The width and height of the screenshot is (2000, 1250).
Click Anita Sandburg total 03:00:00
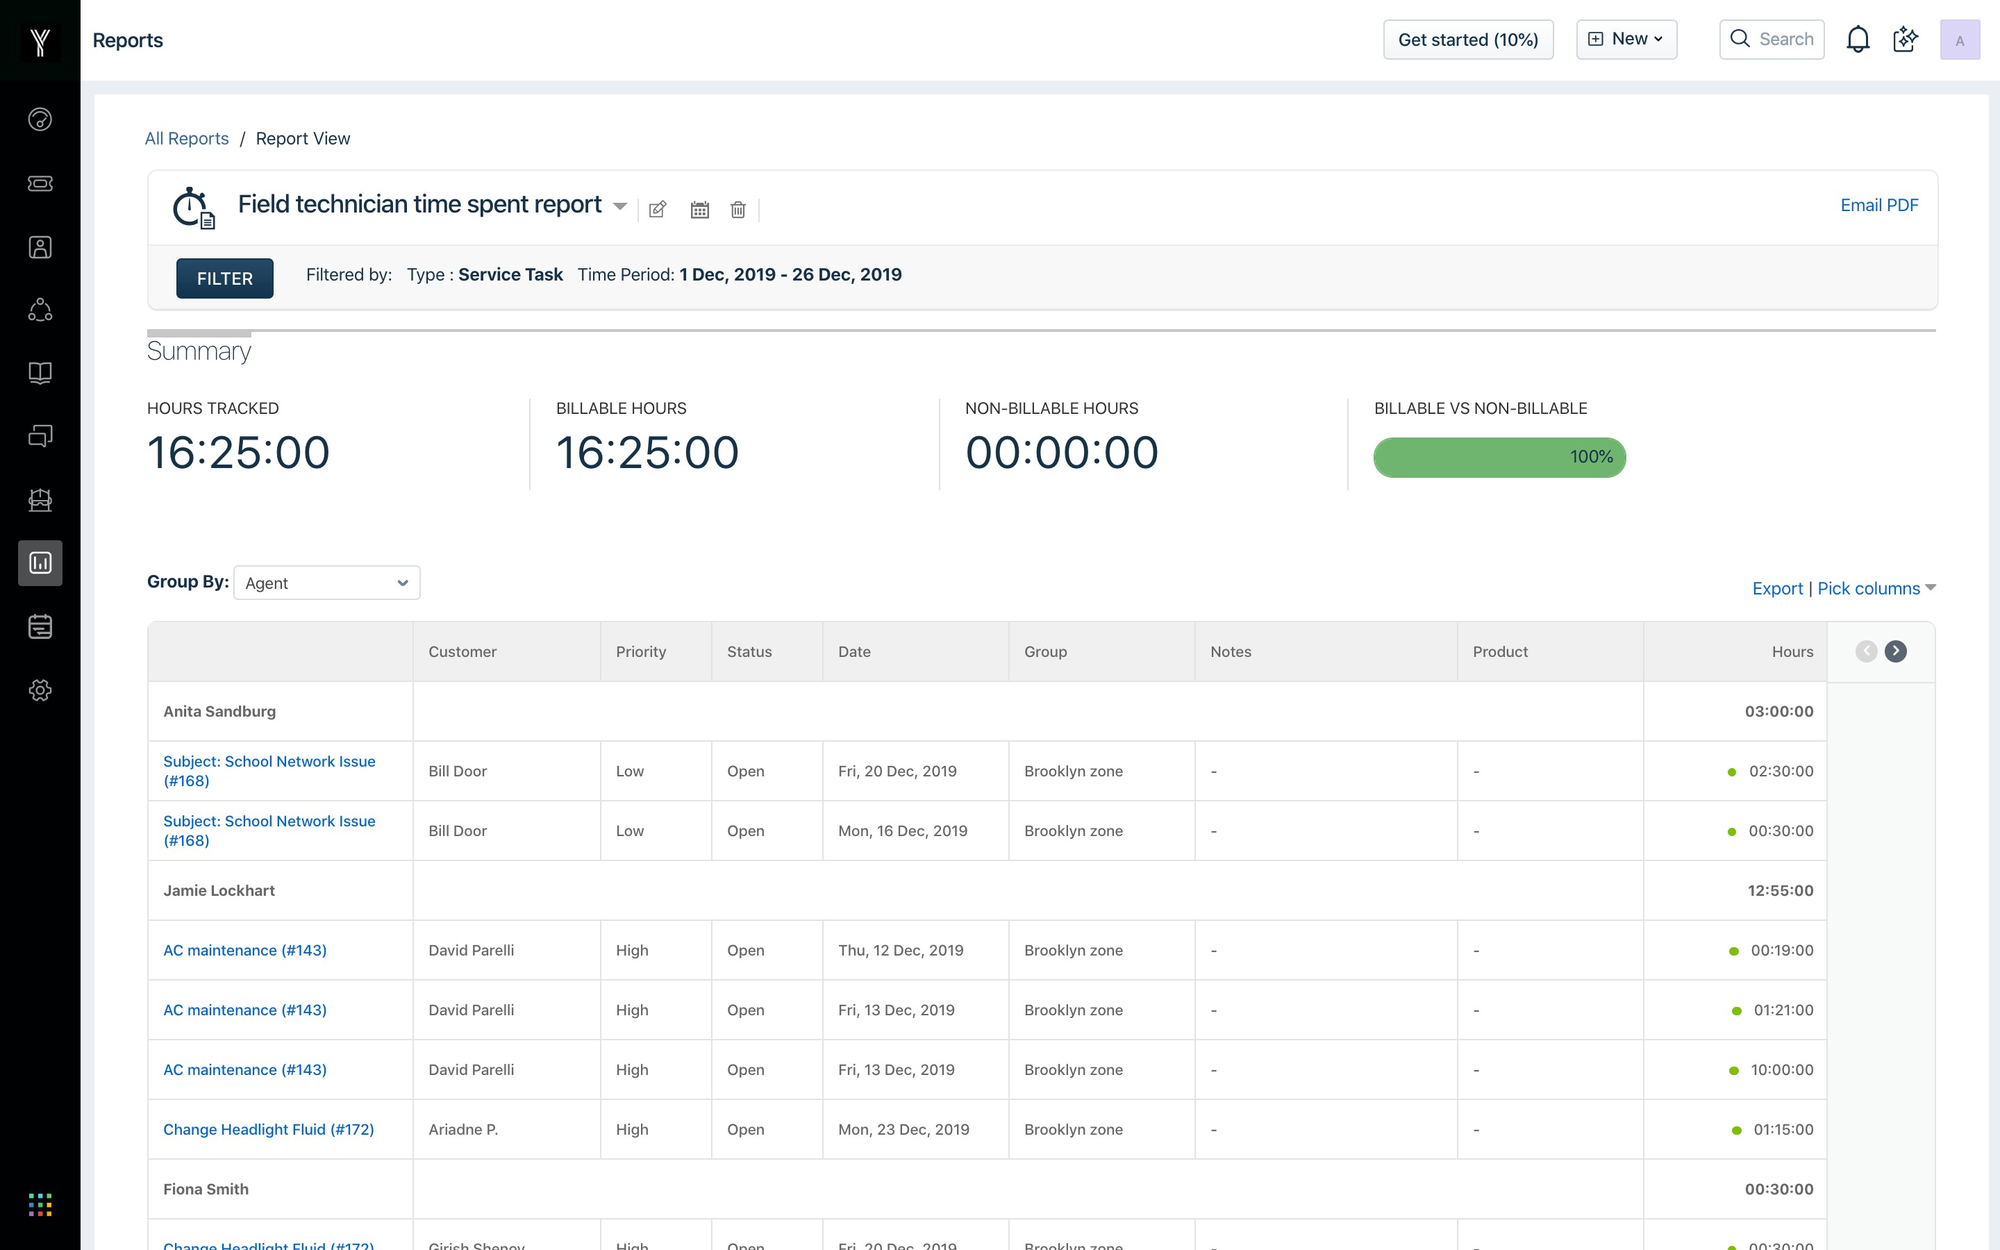[1779, 712]
